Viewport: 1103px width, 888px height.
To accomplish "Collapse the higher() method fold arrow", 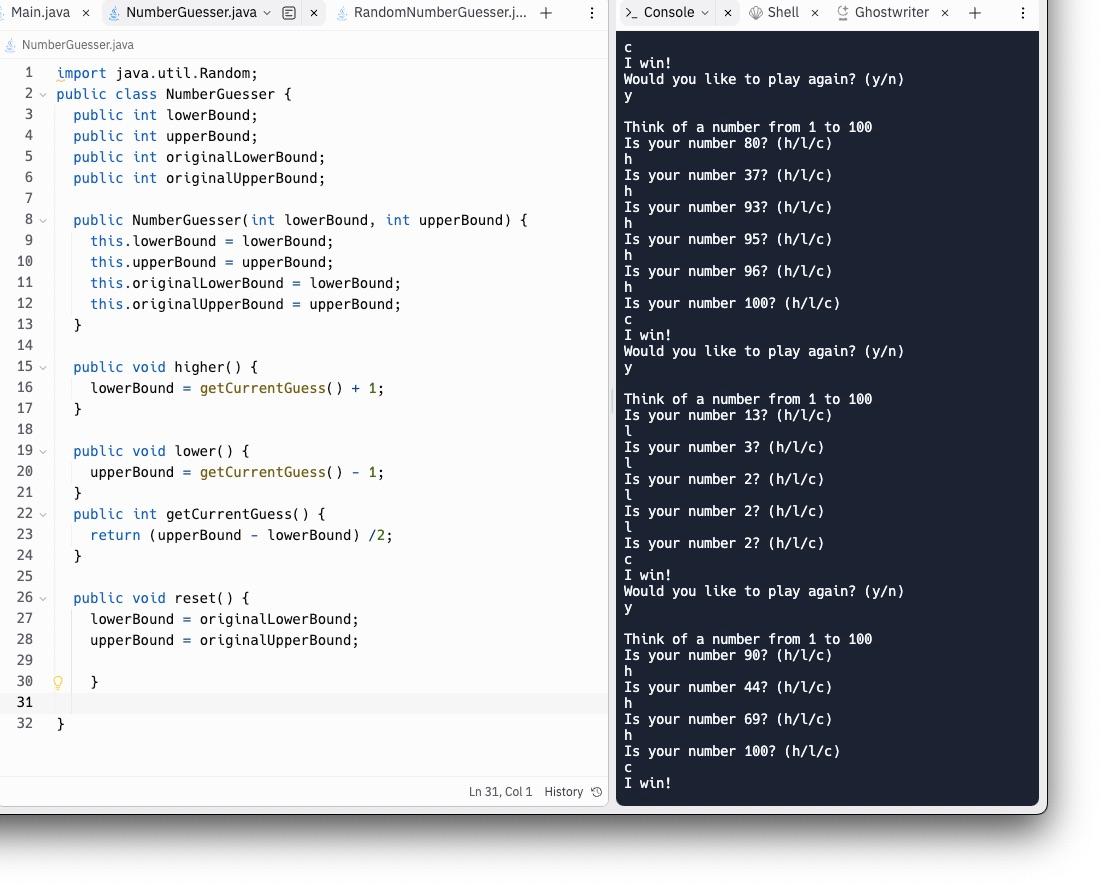I will (43, 367).
